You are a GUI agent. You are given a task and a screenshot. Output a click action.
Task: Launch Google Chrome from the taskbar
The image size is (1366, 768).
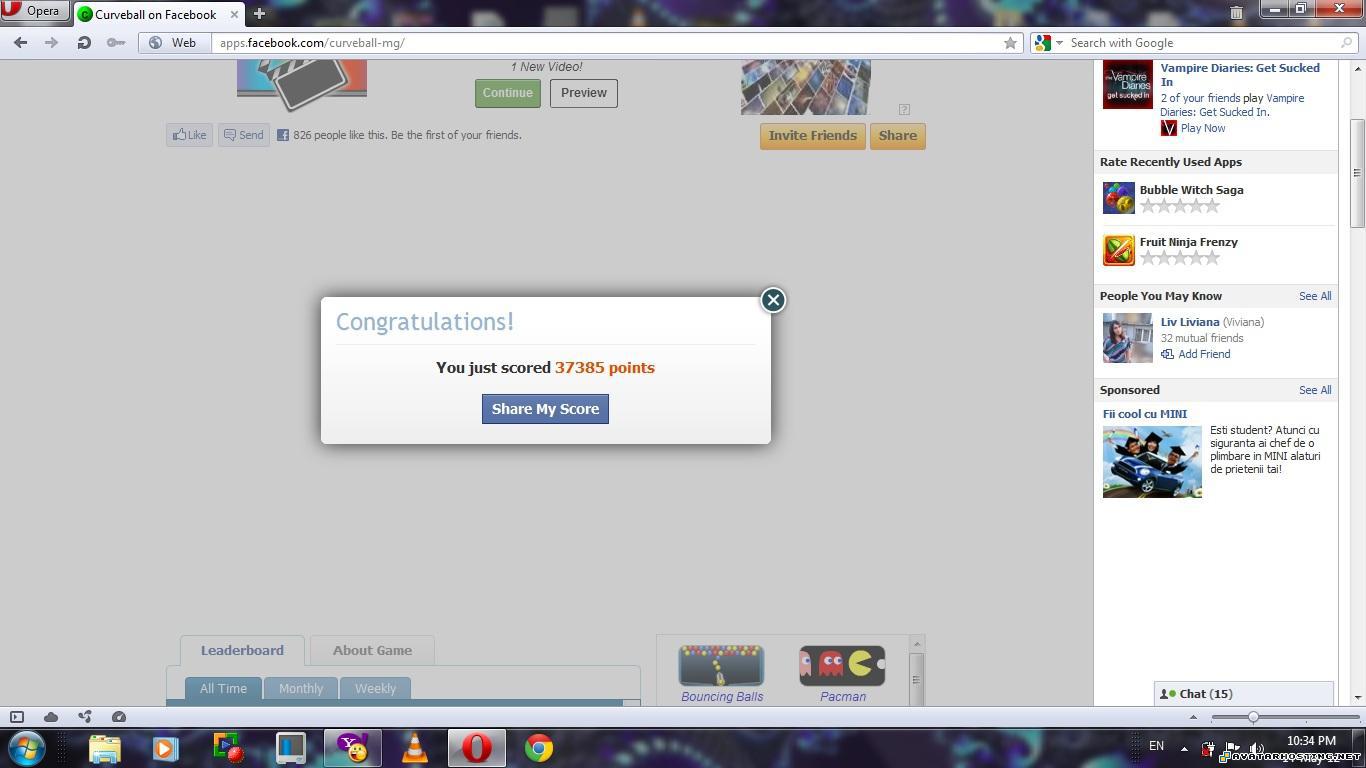click(x=538, y=748)
